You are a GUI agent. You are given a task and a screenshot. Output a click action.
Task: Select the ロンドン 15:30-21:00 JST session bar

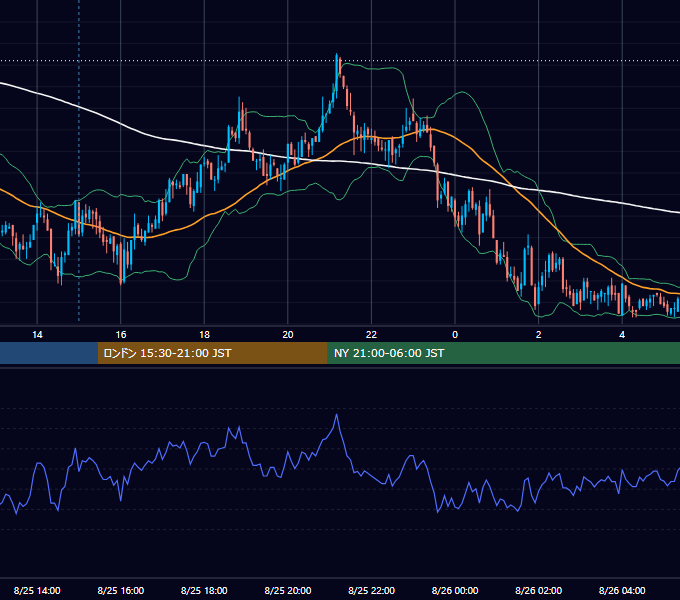point(212,353)
